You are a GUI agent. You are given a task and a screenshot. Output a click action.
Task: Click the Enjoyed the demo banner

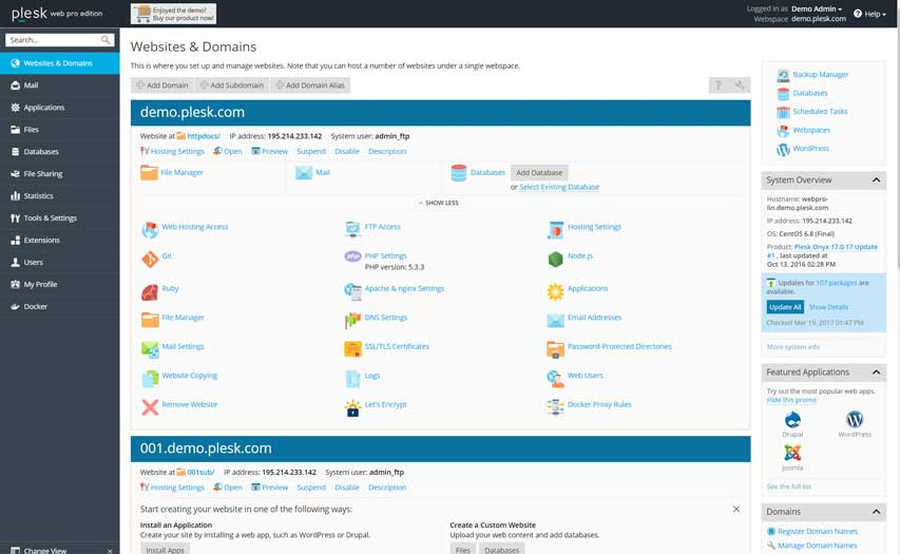(x=173, y=14)
